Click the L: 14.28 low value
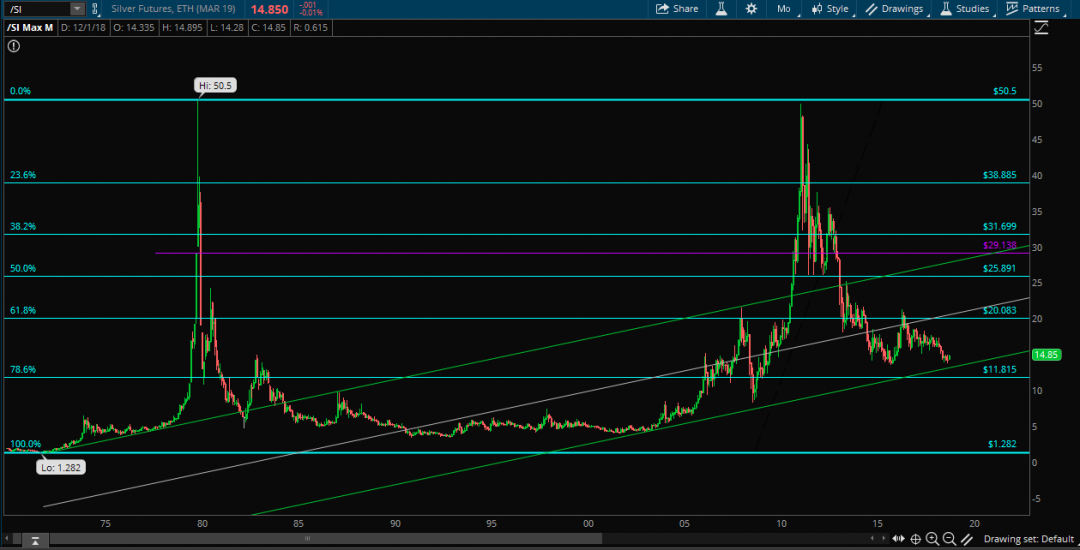1080x550 pixels. [x=225, y=28]
